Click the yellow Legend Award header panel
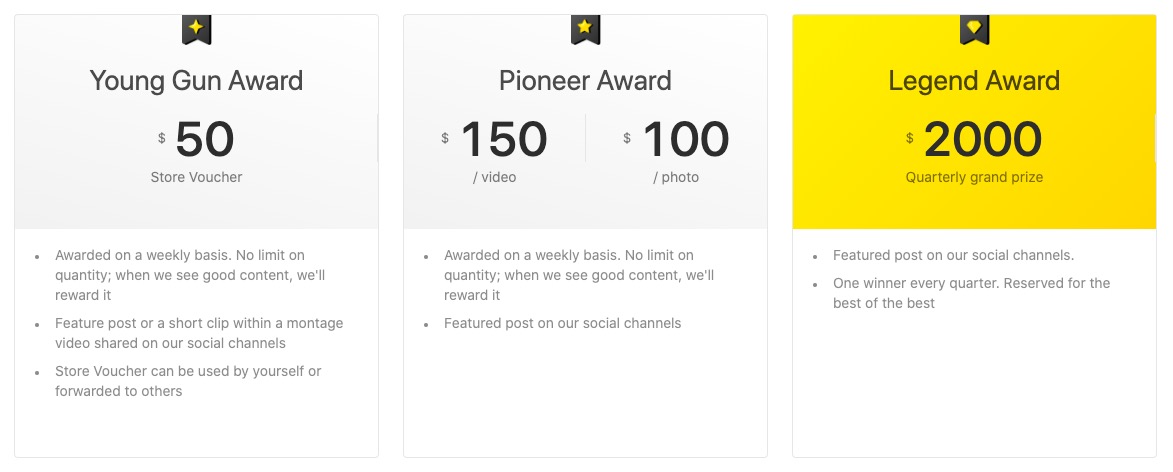The image size is (1173, 472). (x=974, y=122)
